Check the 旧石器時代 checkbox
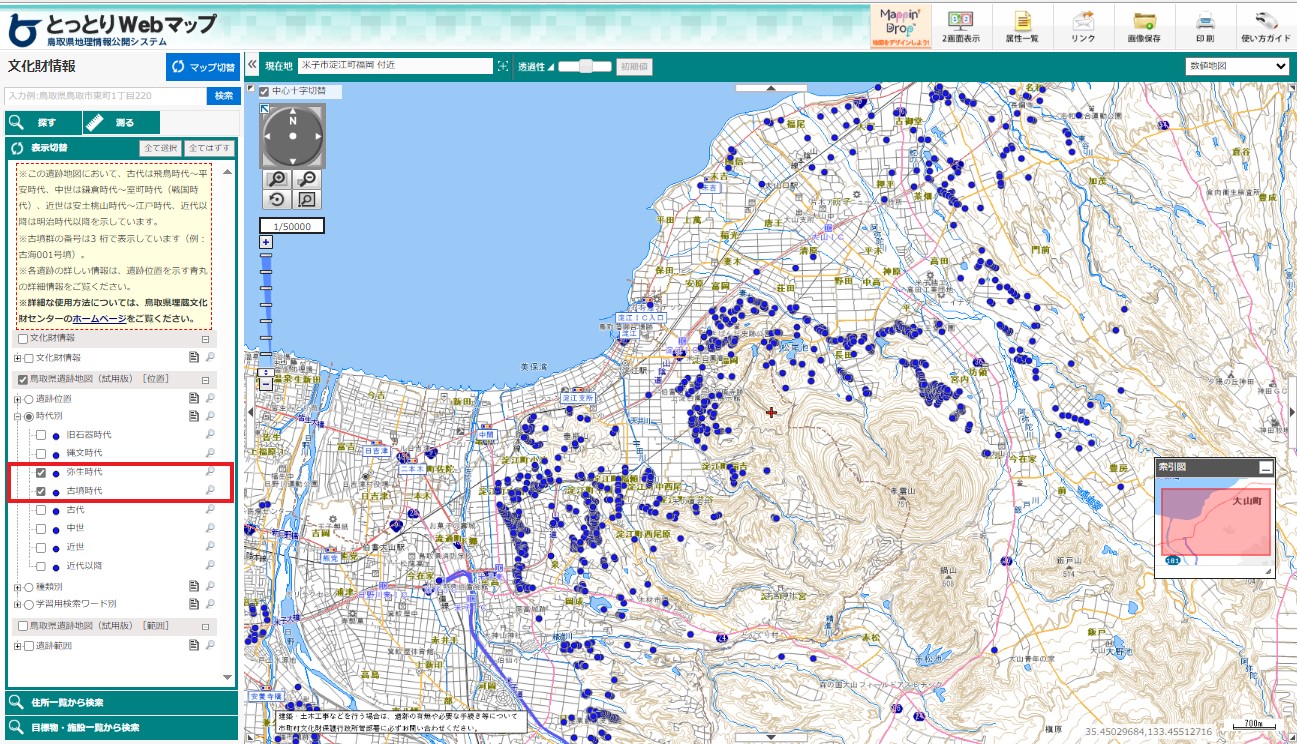Image resolution: width=1297 pixels, height=744 pixels. click(x=41, y=435)
